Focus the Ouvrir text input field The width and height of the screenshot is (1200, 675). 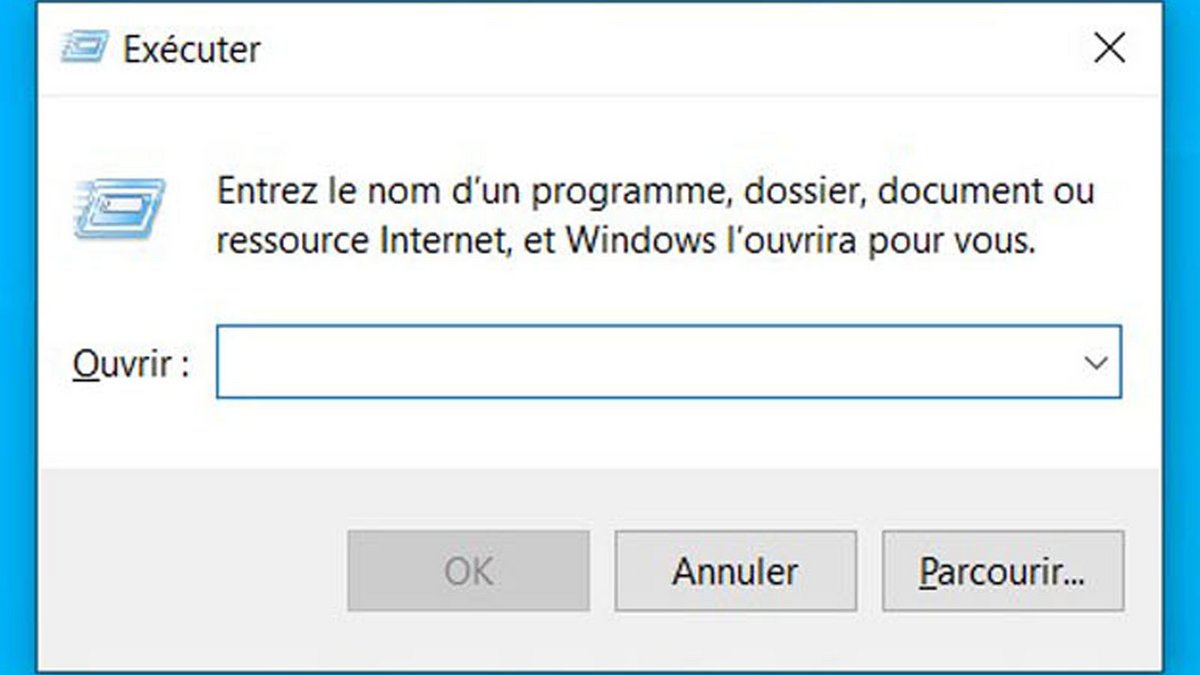click(668, 362)
